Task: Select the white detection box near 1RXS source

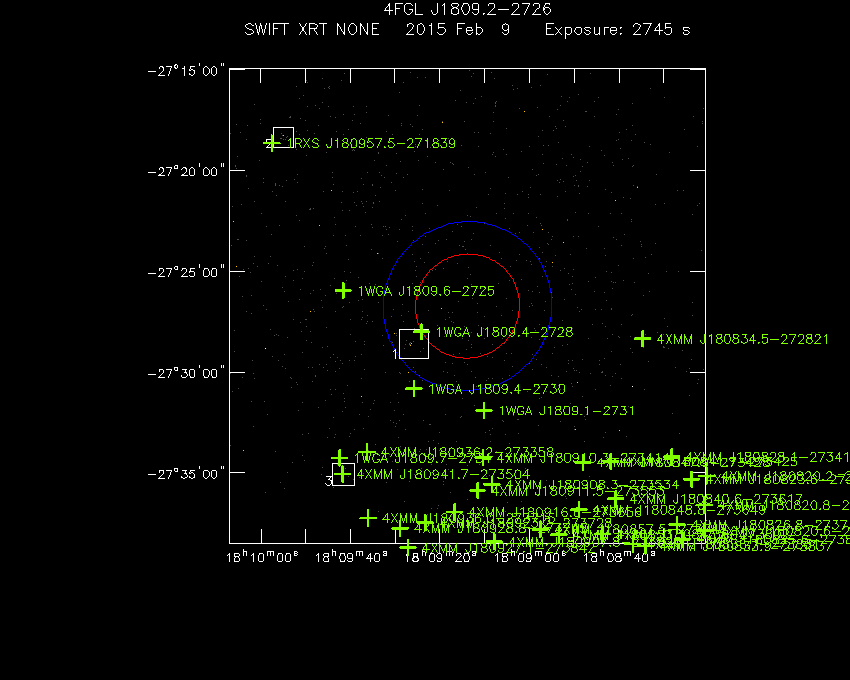Action: [x=284, y=138]
